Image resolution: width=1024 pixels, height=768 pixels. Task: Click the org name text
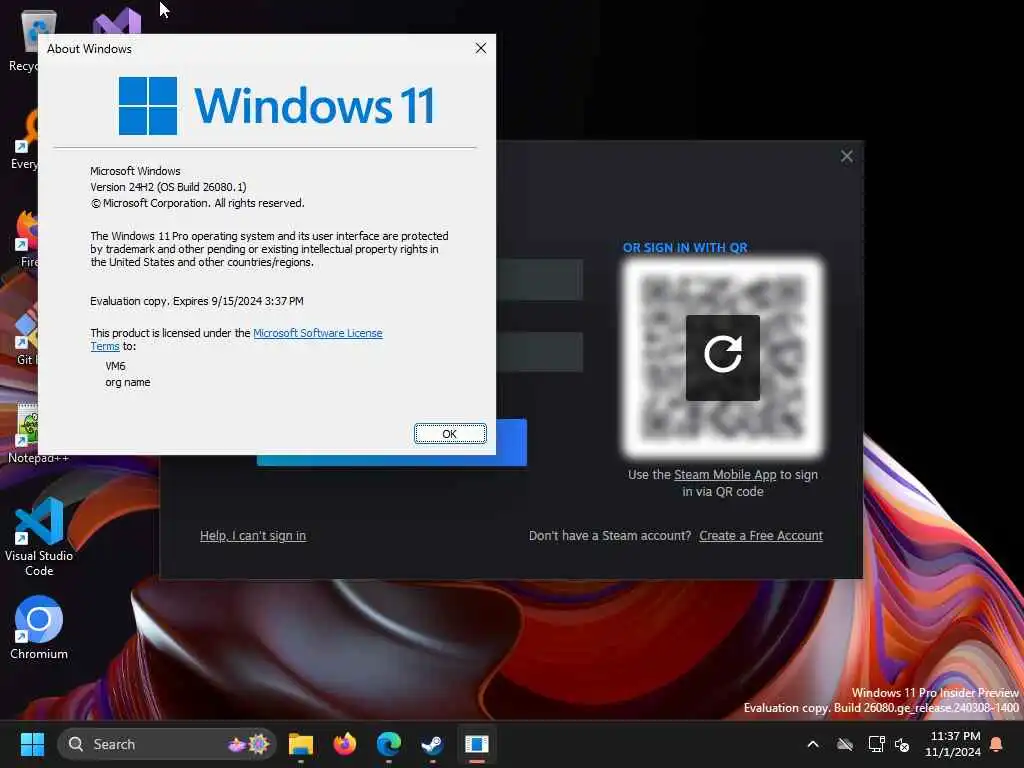pyautogui.click(x=128, y=382)
